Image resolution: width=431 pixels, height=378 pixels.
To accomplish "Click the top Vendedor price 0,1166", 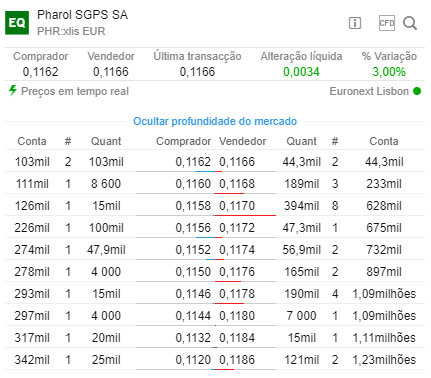I will [x=111, y=72].
